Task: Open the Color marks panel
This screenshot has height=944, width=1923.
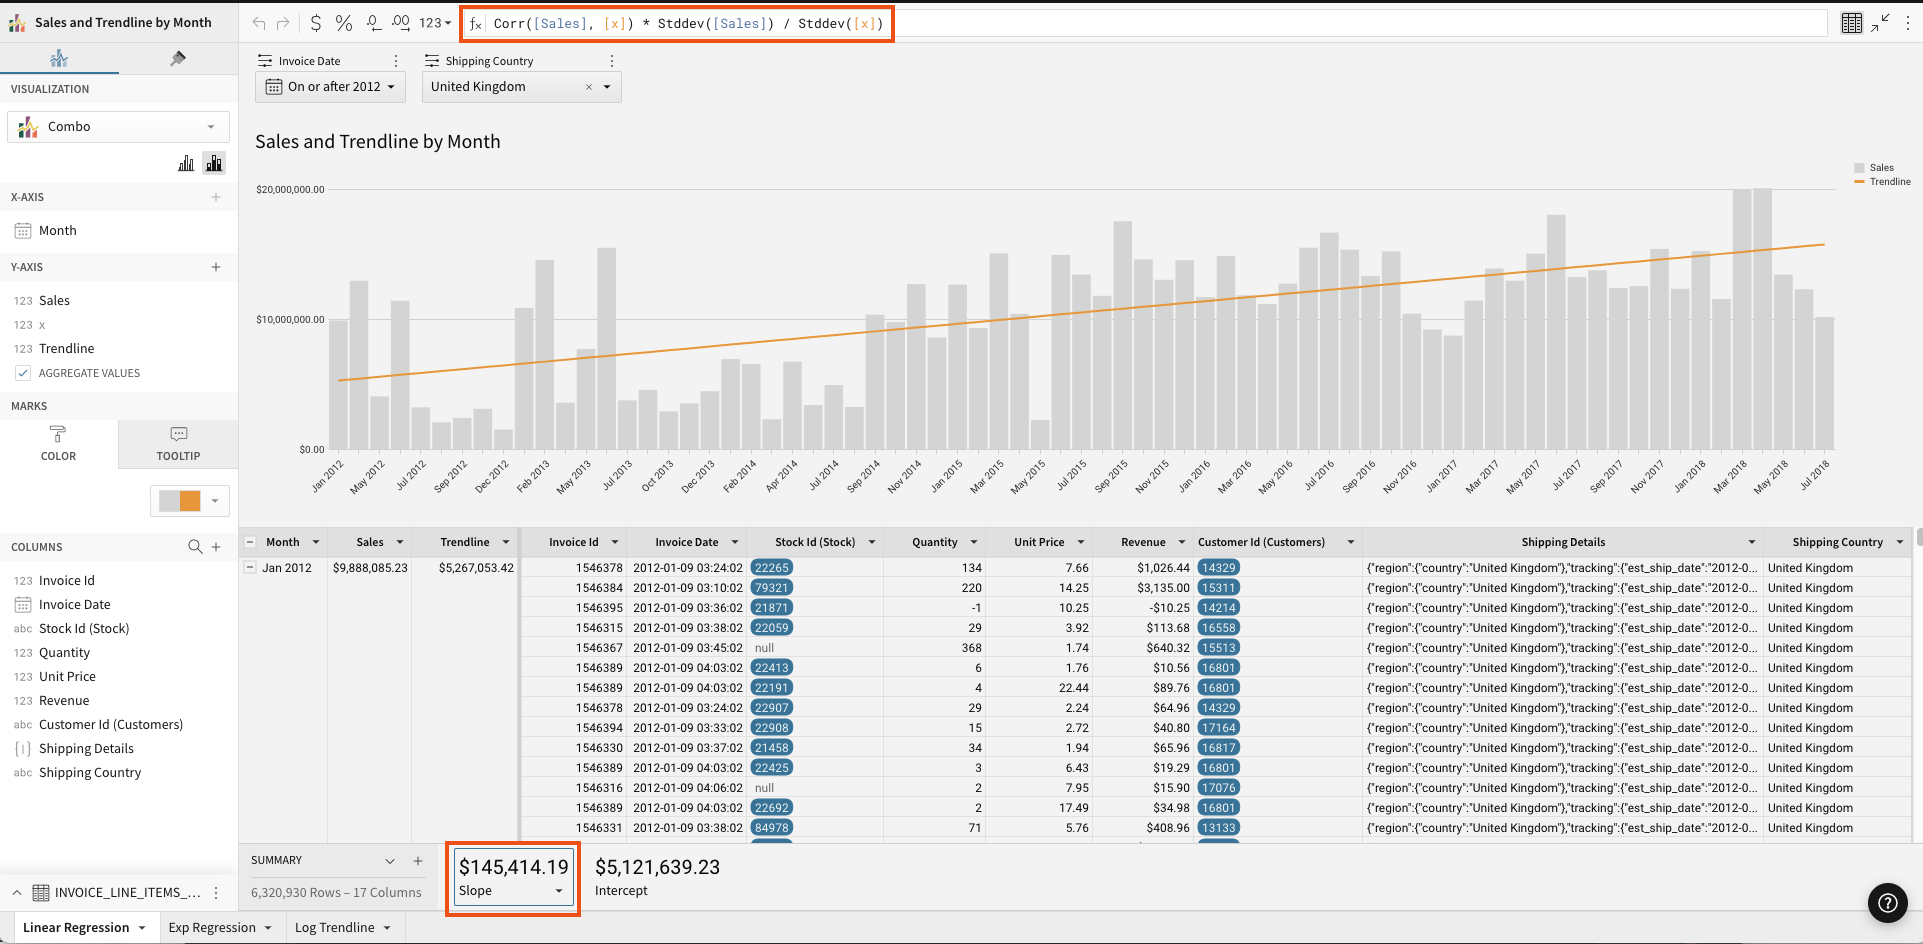Action: tap(58, 443)
